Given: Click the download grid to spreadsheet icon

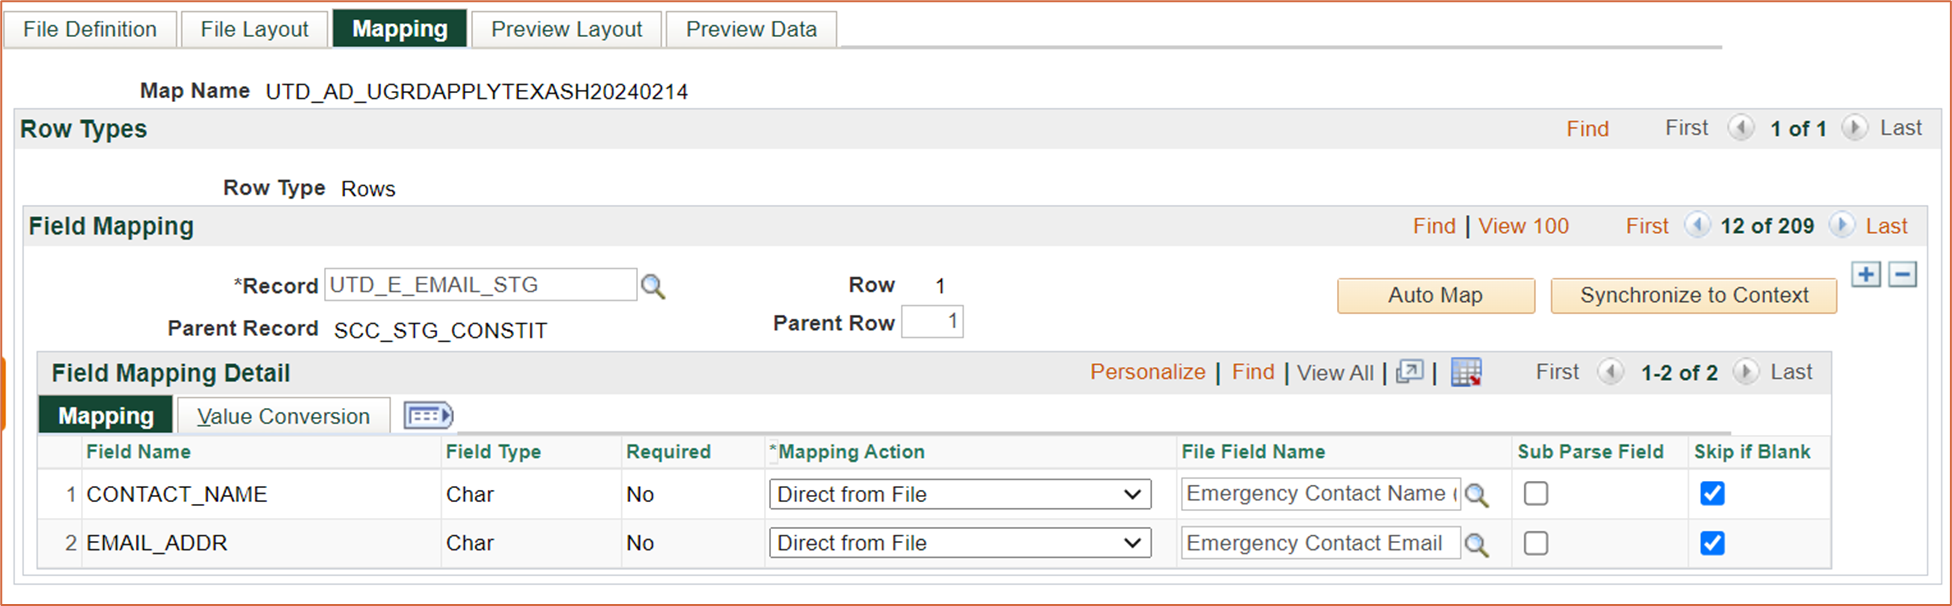Looking at the screenshot, I should (1466, 372).
